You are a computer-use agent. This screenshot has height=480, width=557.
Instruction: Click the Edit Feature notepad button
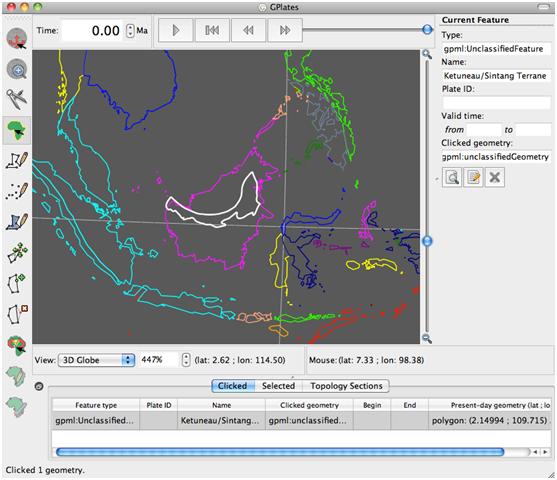pos(474,177)
